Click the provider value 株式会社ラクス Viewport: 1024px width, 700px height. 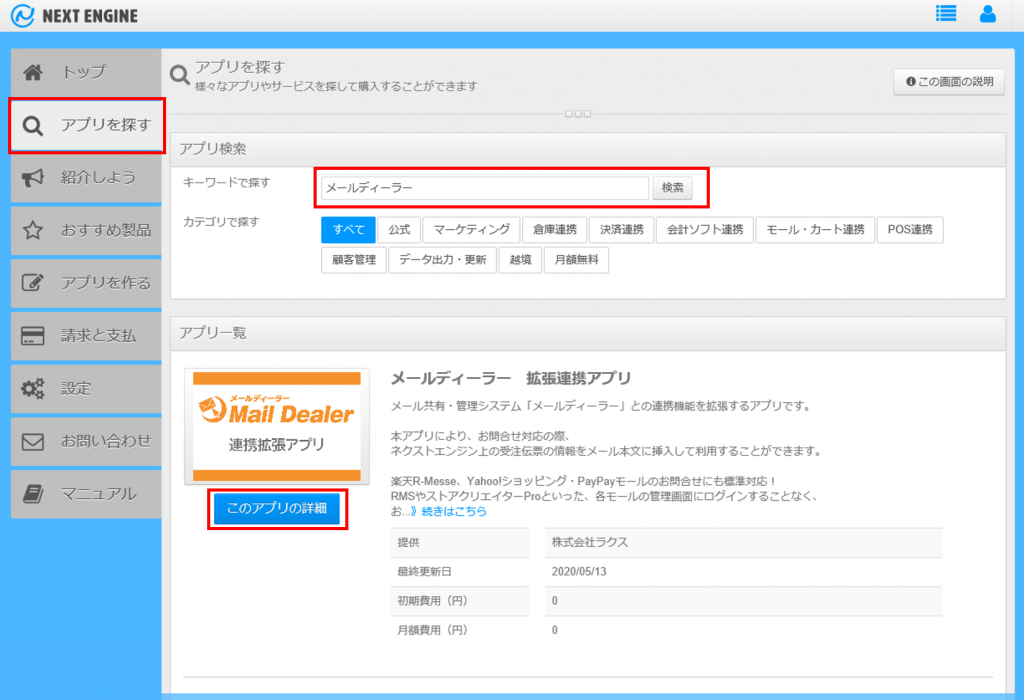590,542
